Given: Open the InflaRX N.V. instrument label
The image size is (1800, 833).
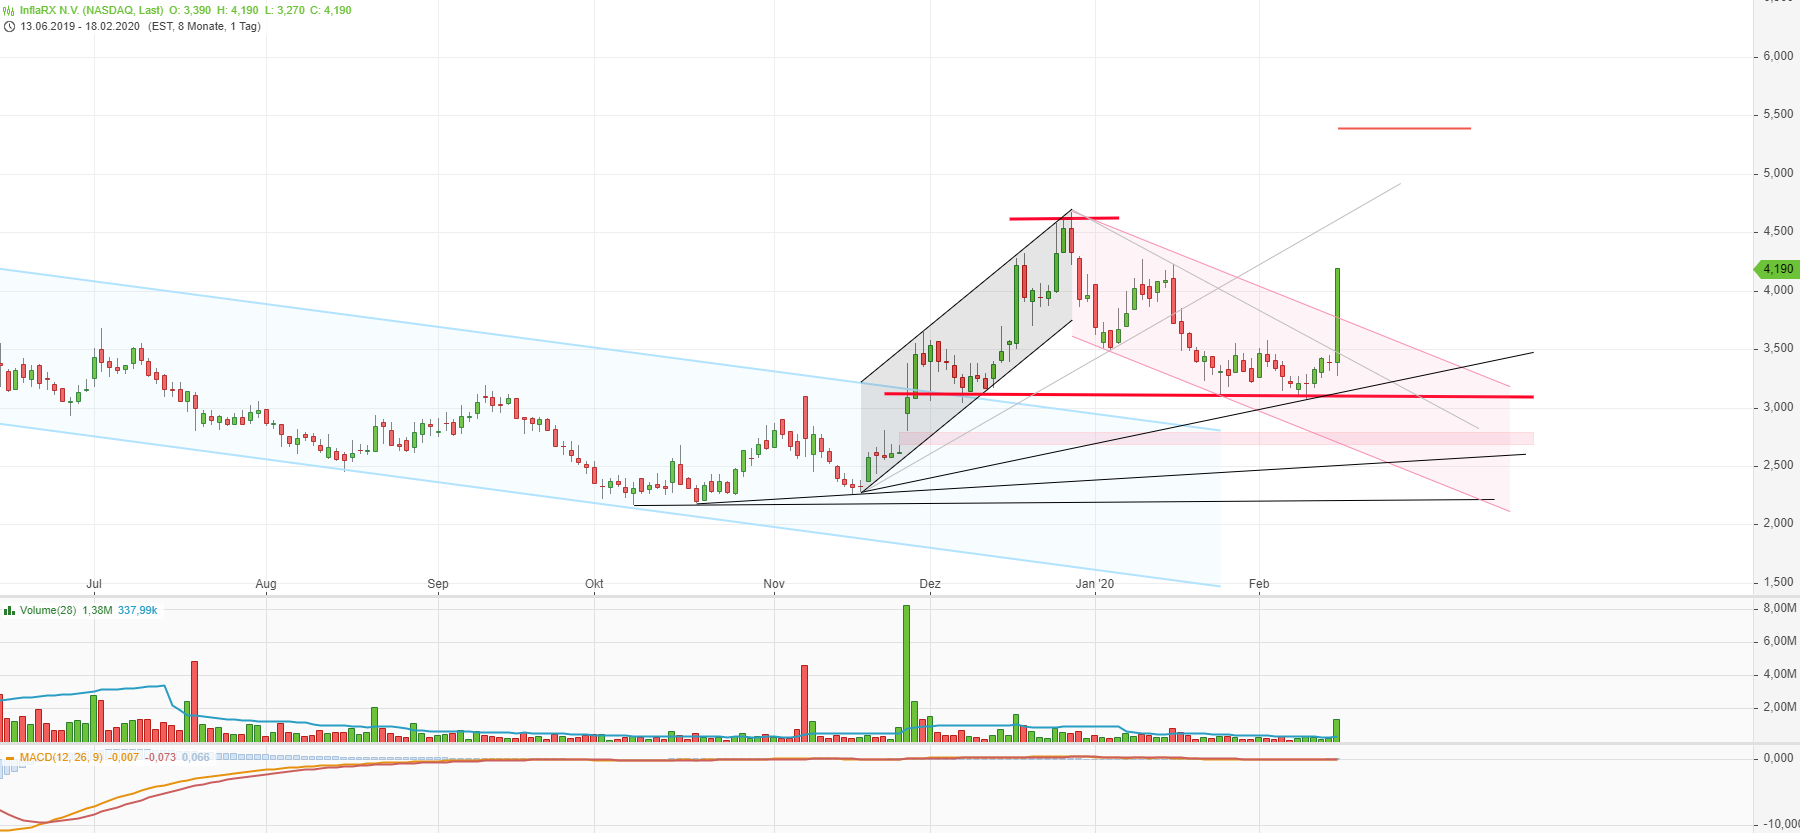Looking at the screenshot, I should [91, 10].
